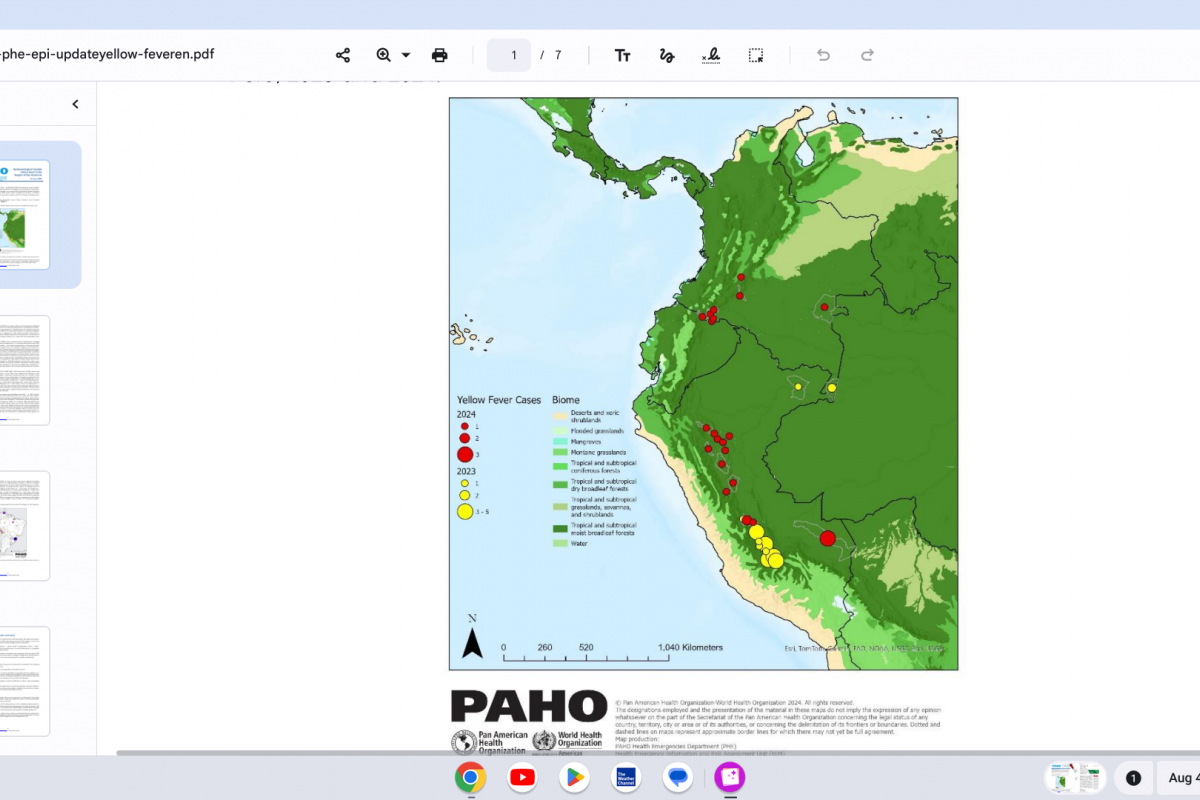Select the freehand draw tool
Viewport: 1200px width, 800px height.
[x=667, y=55]
